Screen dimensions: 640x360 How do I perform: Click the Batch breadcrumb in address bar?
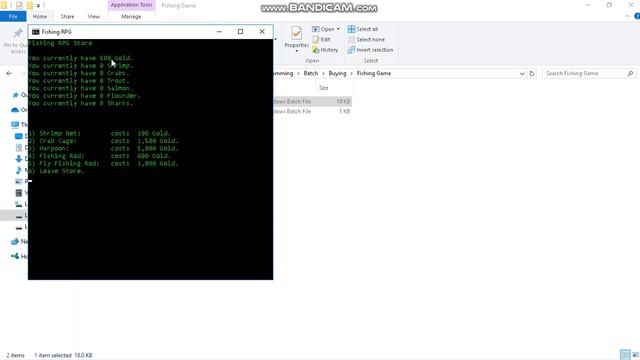311,73
